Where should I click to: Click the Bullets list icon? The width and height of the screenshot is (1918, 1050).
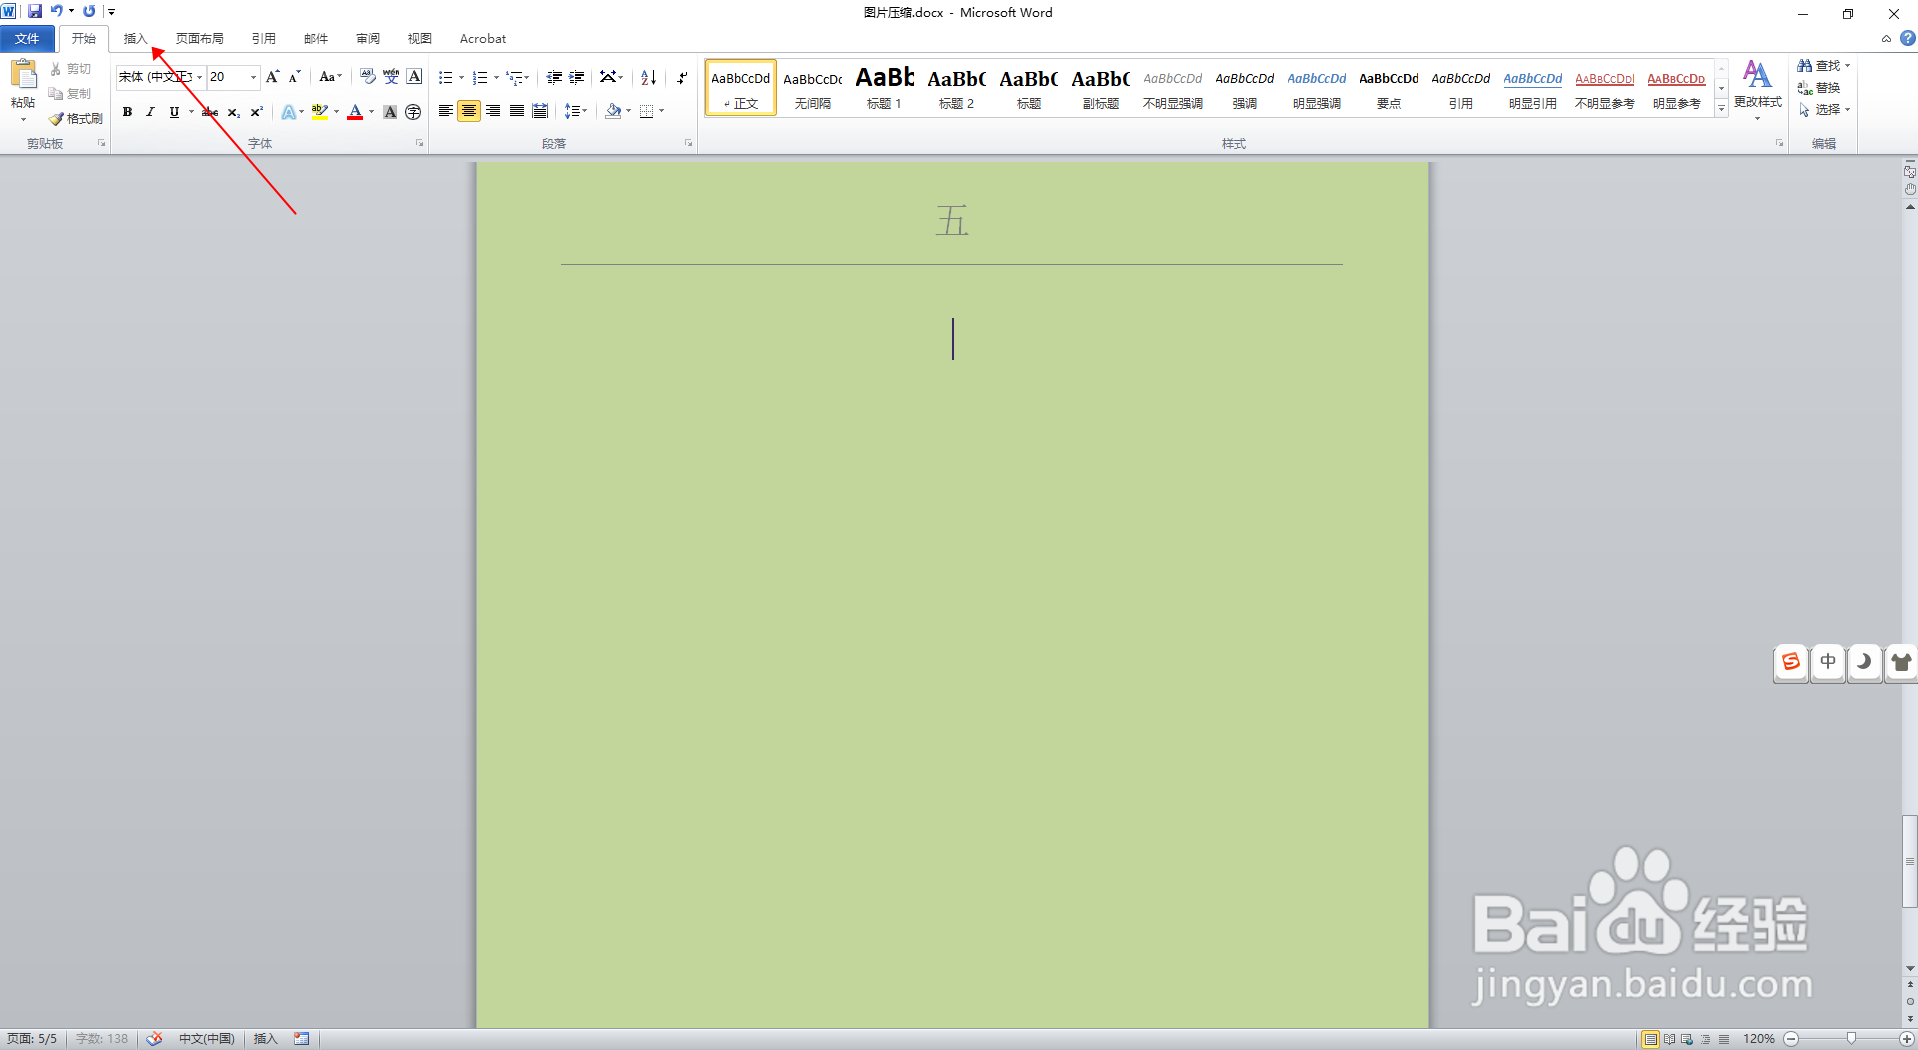pos(446,77)
